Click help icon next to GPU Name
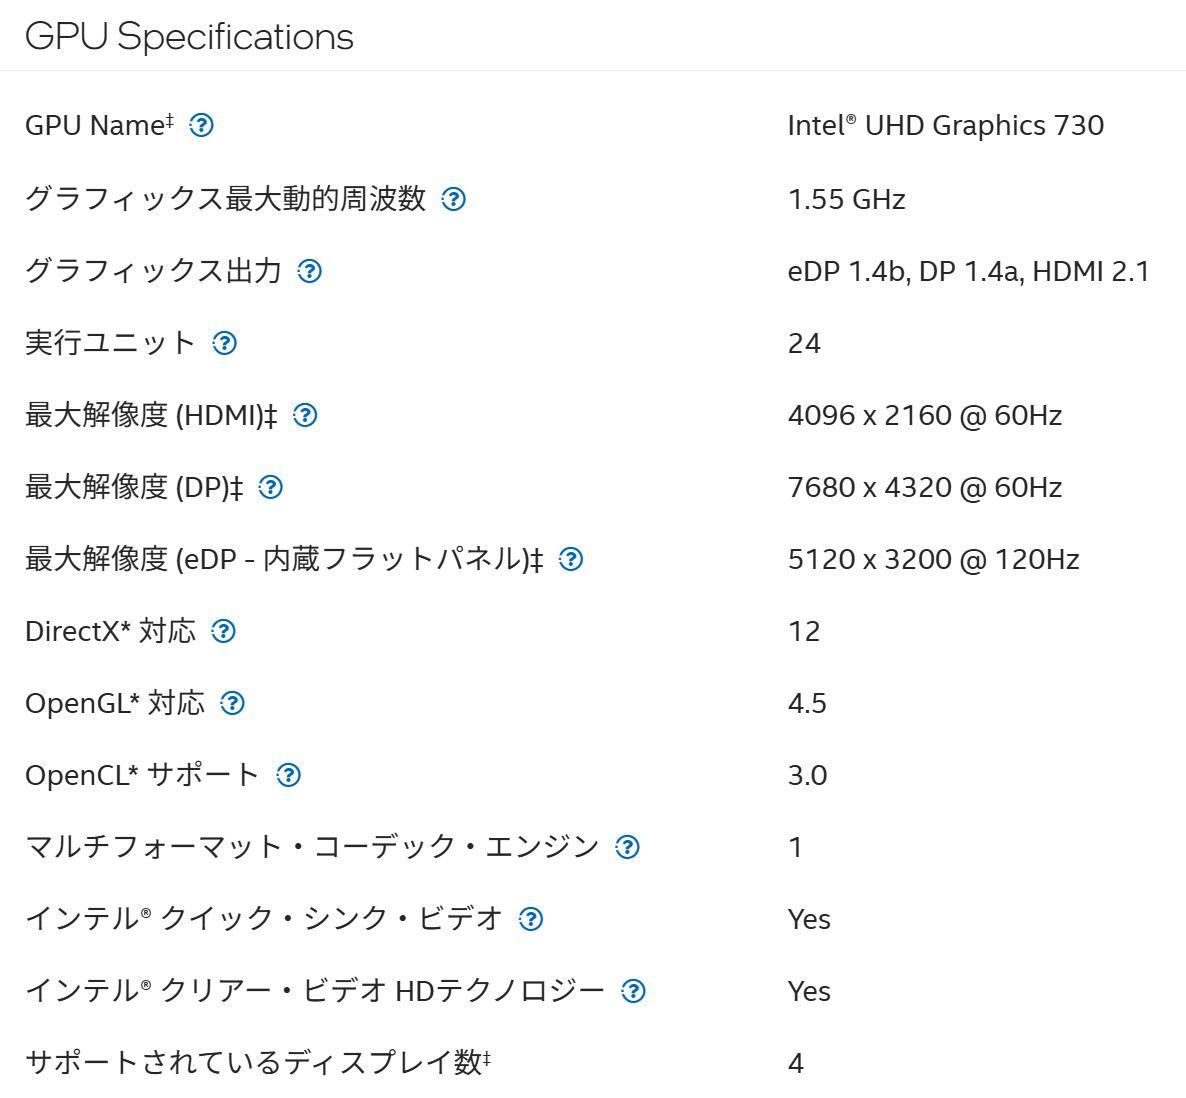This screenshot has height=1098, width=1186. click(201, 125)
